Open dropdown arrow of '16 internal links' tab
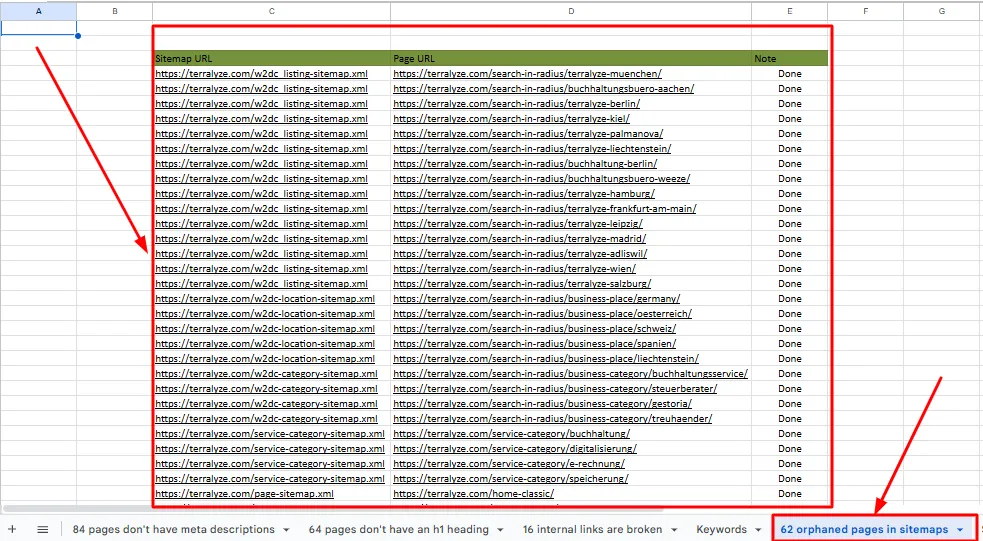The height and width of the screenshot is (541, 983). pos(675,530)
